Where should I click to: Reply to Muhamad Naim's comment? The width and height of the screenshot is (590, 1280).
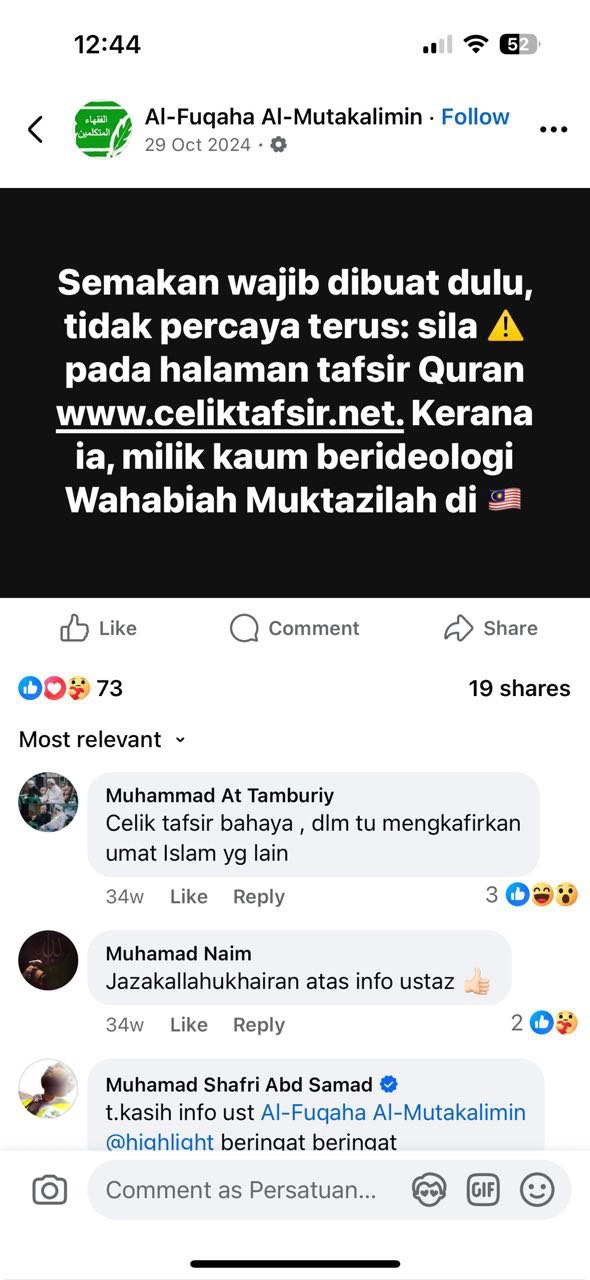pos(259,1025)
